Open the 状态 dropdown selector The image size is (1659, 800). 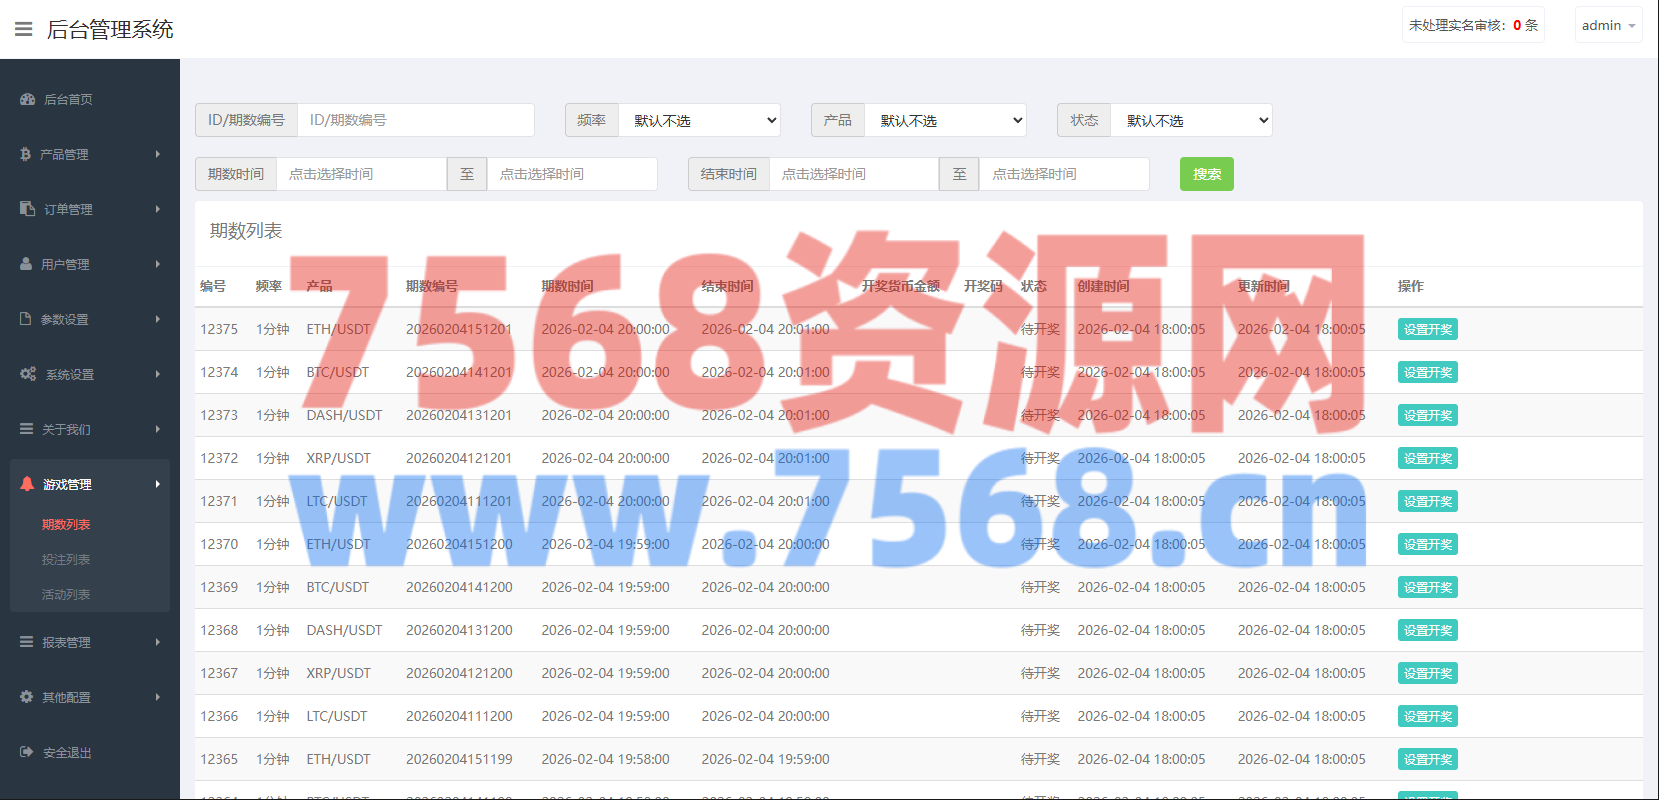1191,120
